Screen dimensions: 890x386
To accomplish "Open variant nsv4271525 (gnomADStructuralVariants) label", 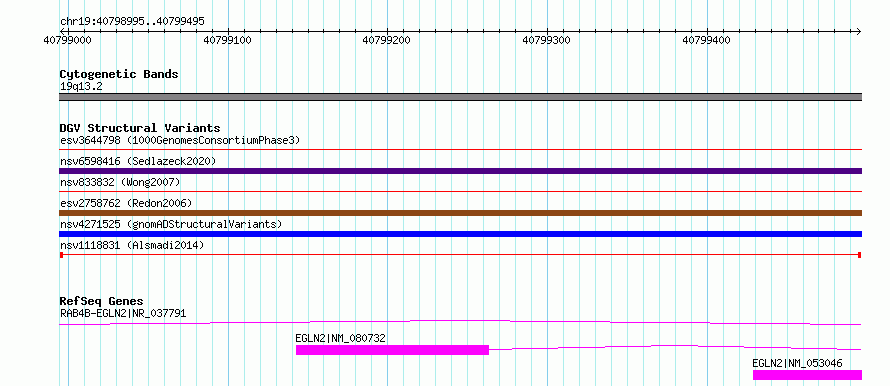I will click(170, 224).
